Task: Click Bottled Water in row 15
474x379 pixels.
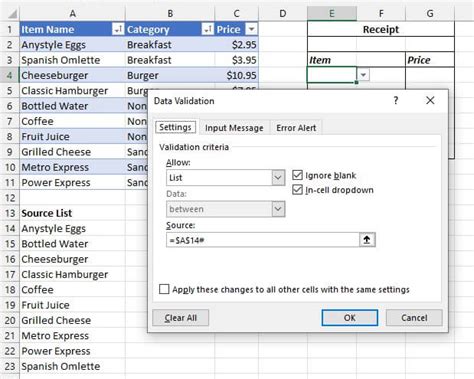Action: pyautogui.click(x=72, y=244)
